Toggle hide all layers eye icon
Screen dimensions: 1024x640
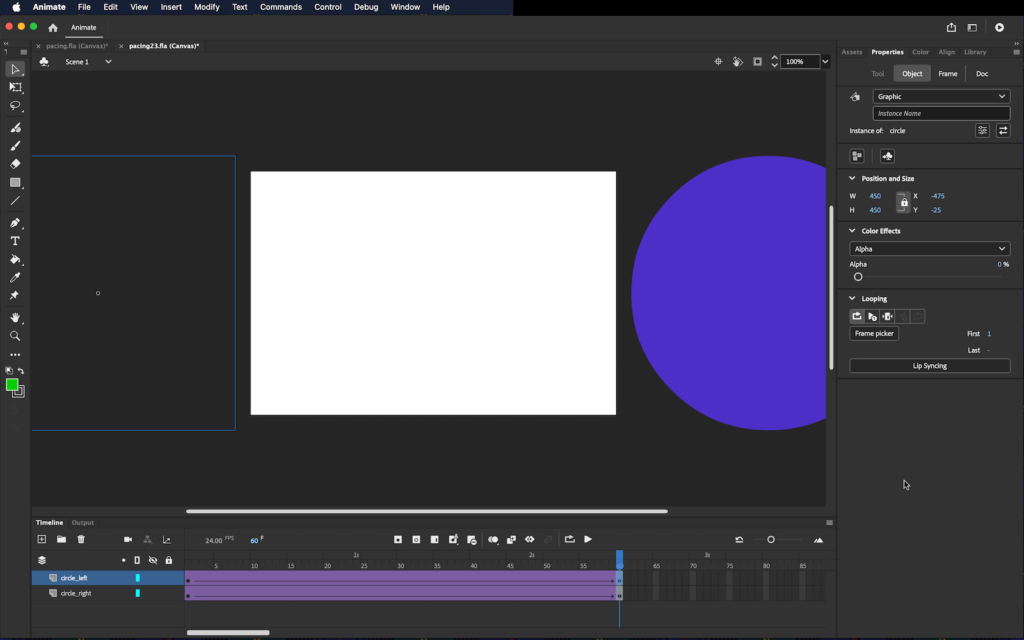153,560
